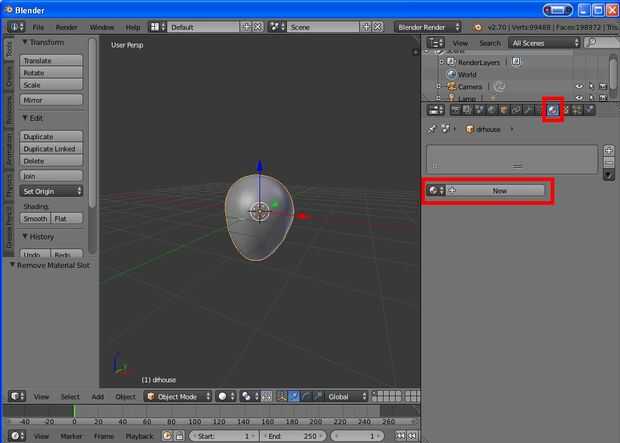The height and width of the screenshot is (443, 620).
Task: Open viewport shading sphere selector
Action: pyautogui.click(x=226, y=396)
